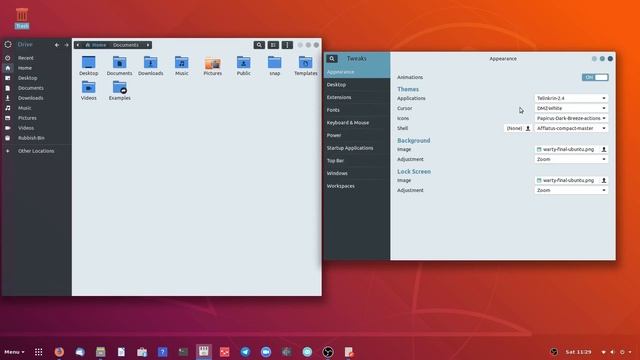Open the Software store bag icon in taskbar
640x360 pixels.
(142, 352)
